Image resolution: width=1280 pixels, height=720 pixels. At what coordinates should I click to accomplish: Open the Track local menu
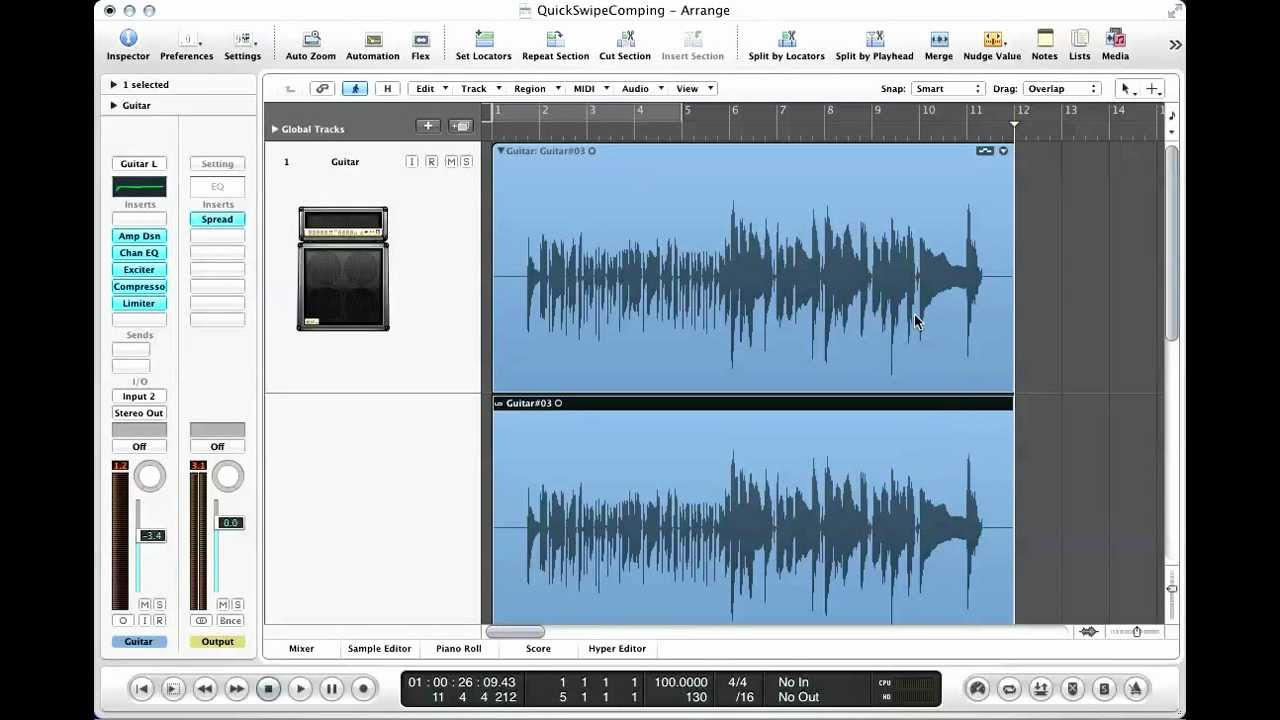click(480, 89)
